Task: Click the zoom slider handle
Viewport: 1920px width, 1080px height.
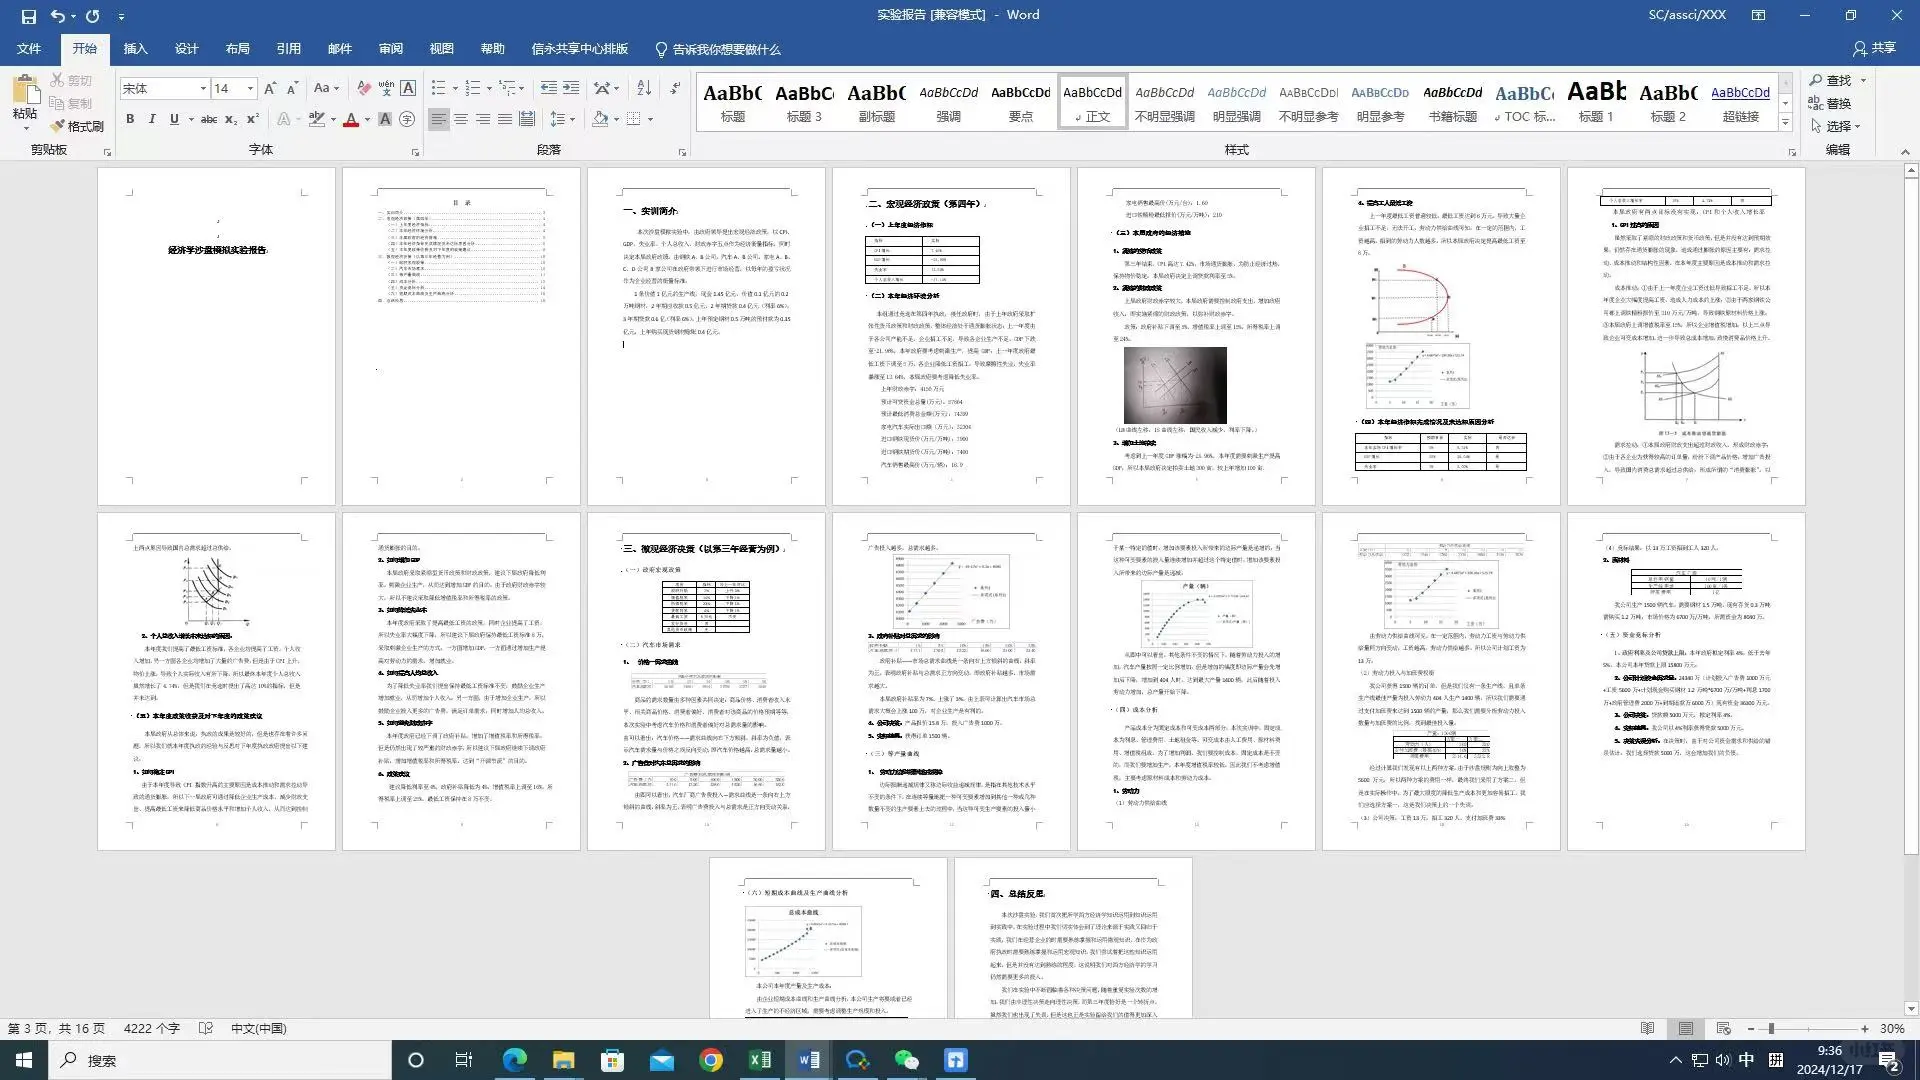Action: point(1771,1028)
